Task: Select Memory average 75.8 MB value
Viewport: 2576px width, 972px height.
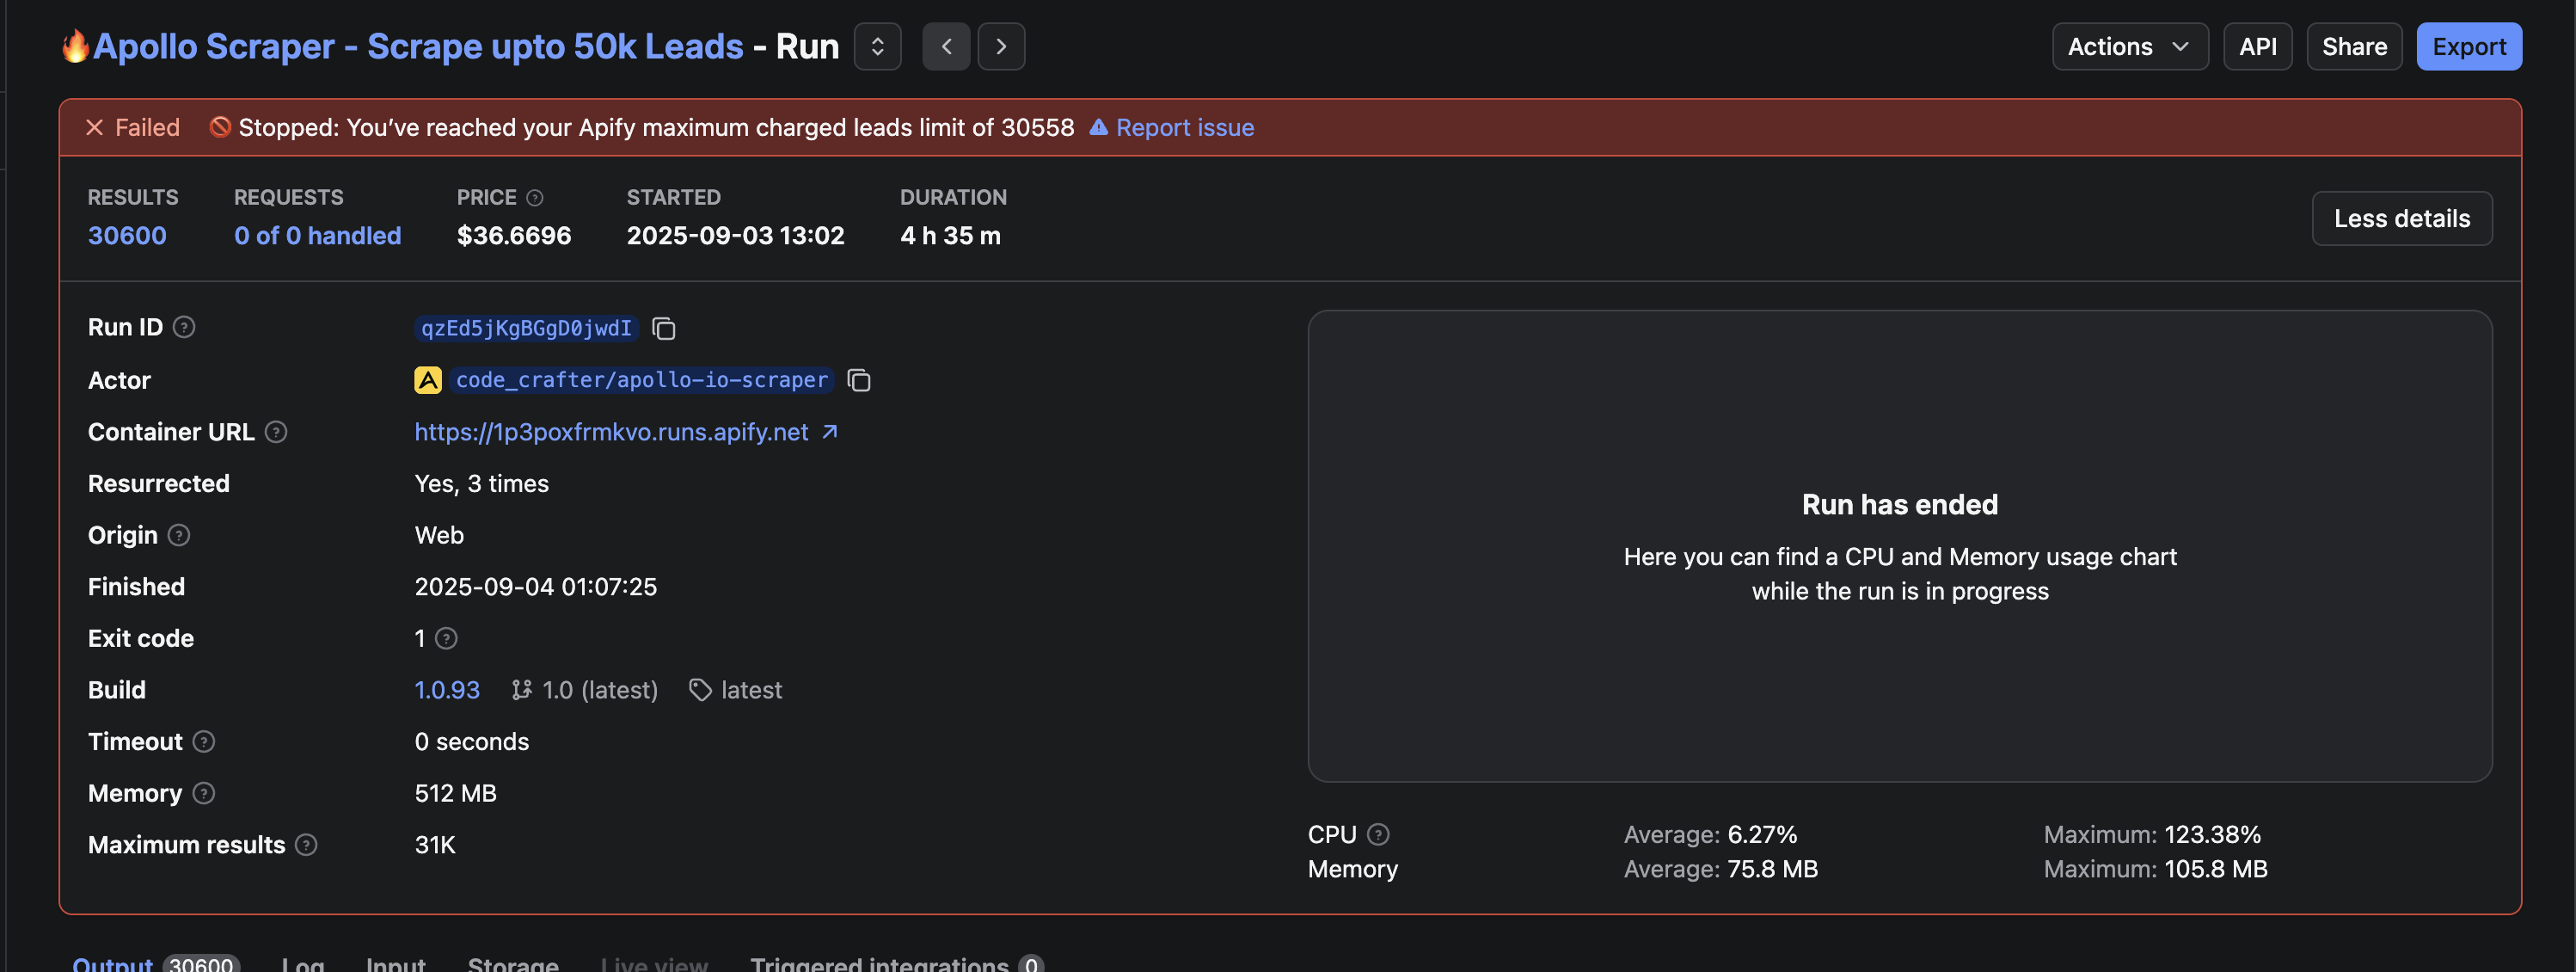Action: (x=1772, y=869)
